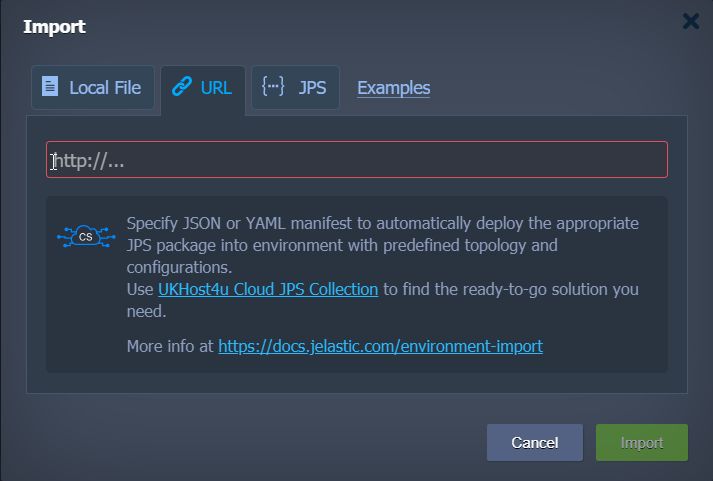Click the JPS curly braces icon
This screenshot has height=481, width=713.
pyautogui.click(x=273, y=86)
